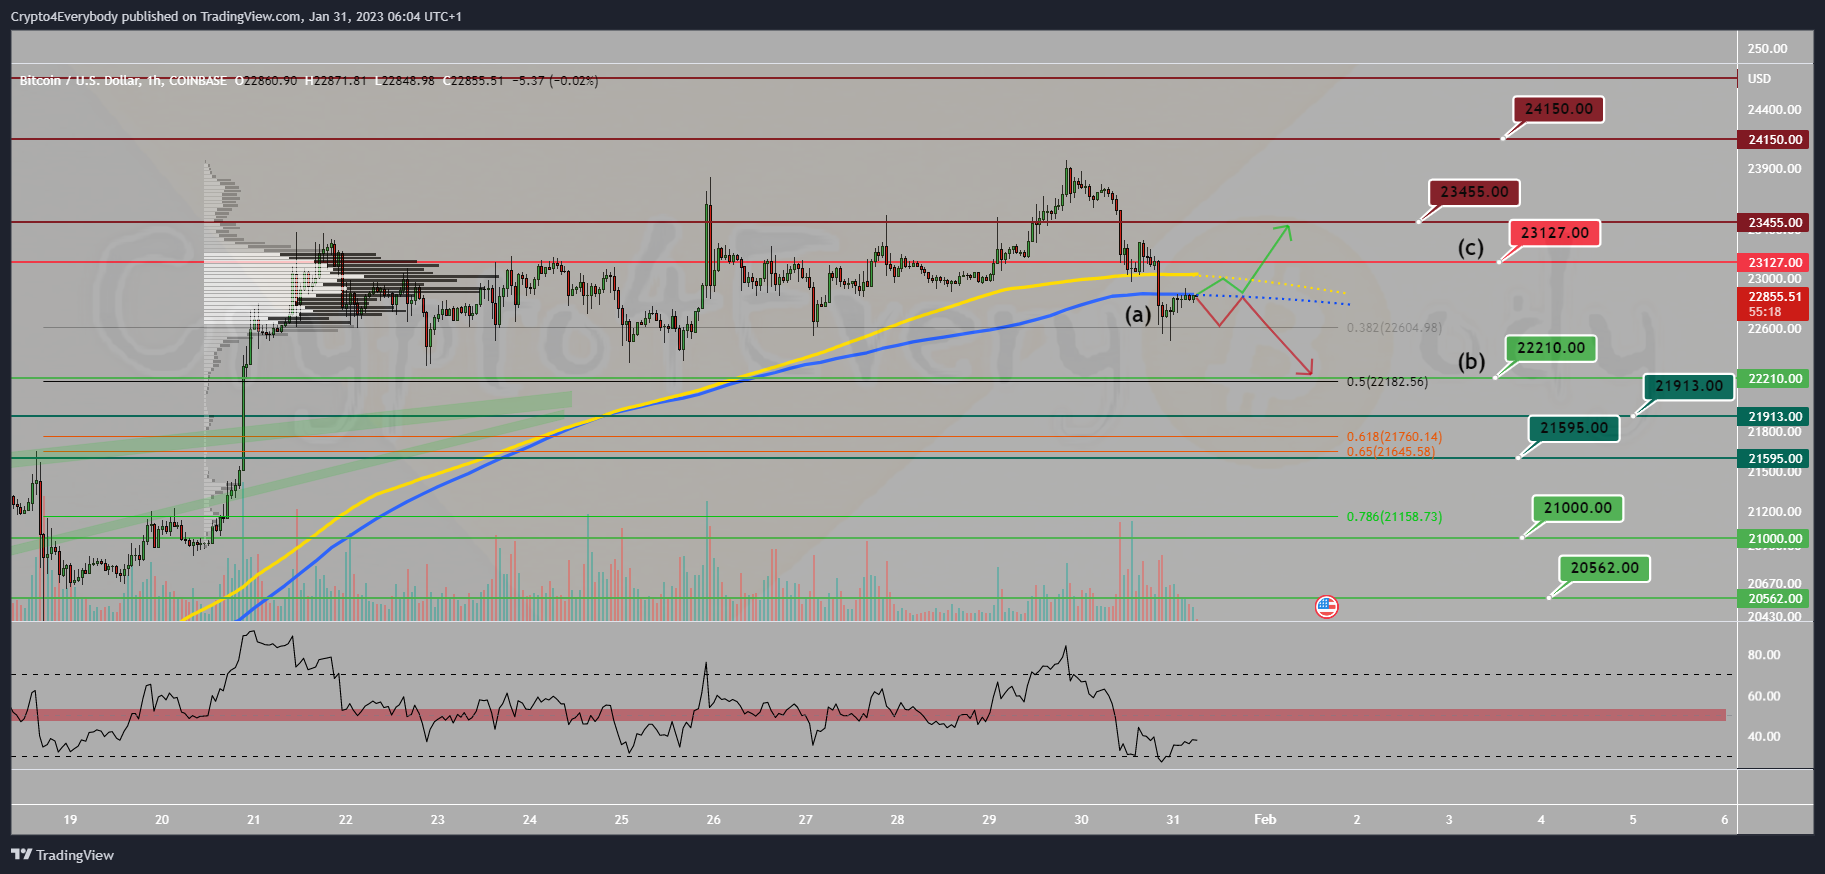Click the 250.00 value at top of axis
The image size is (1825, 874).
[1767, 49]
